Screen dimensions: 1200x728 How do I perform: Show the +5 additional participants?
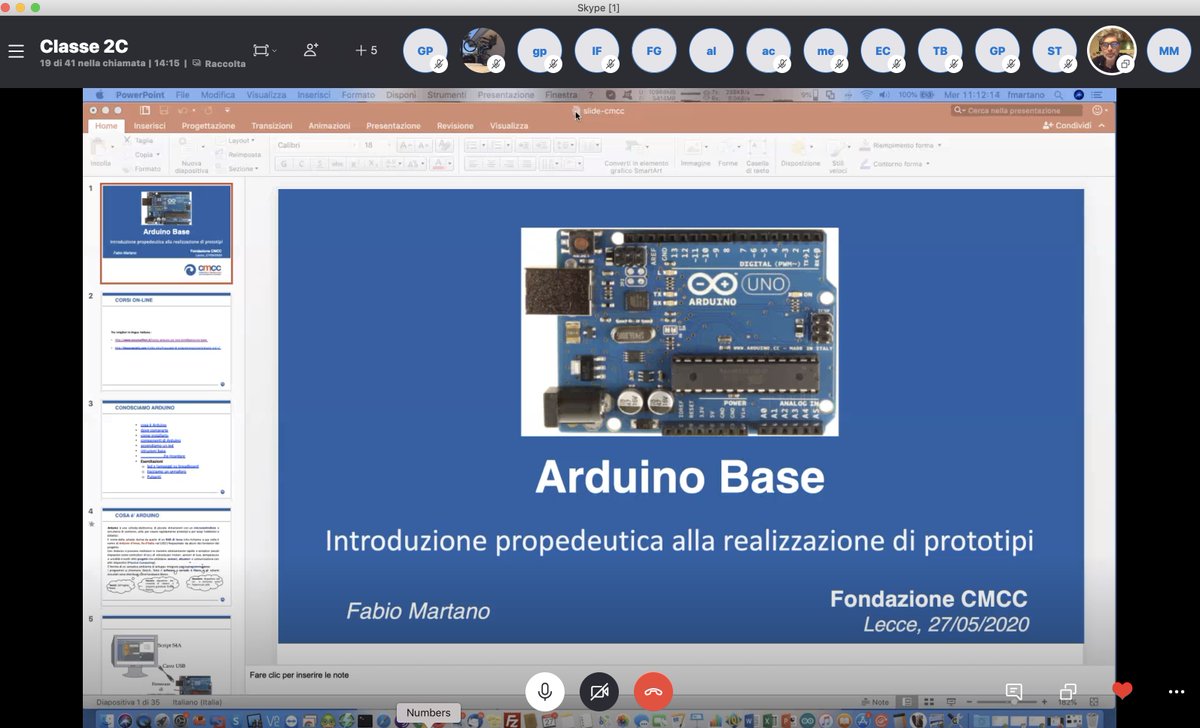pyautogui.click(x=366, y=50)
